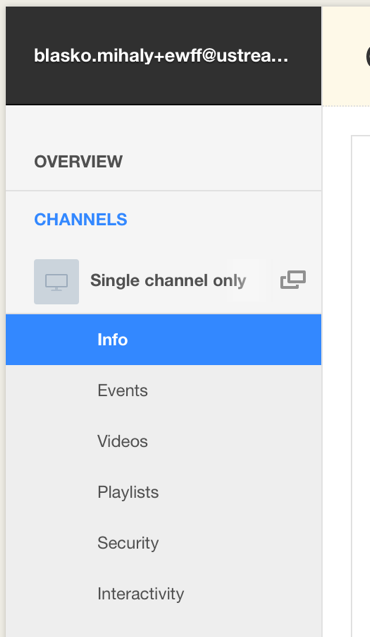Click the channel monitor thumbnail

[56, 282]
